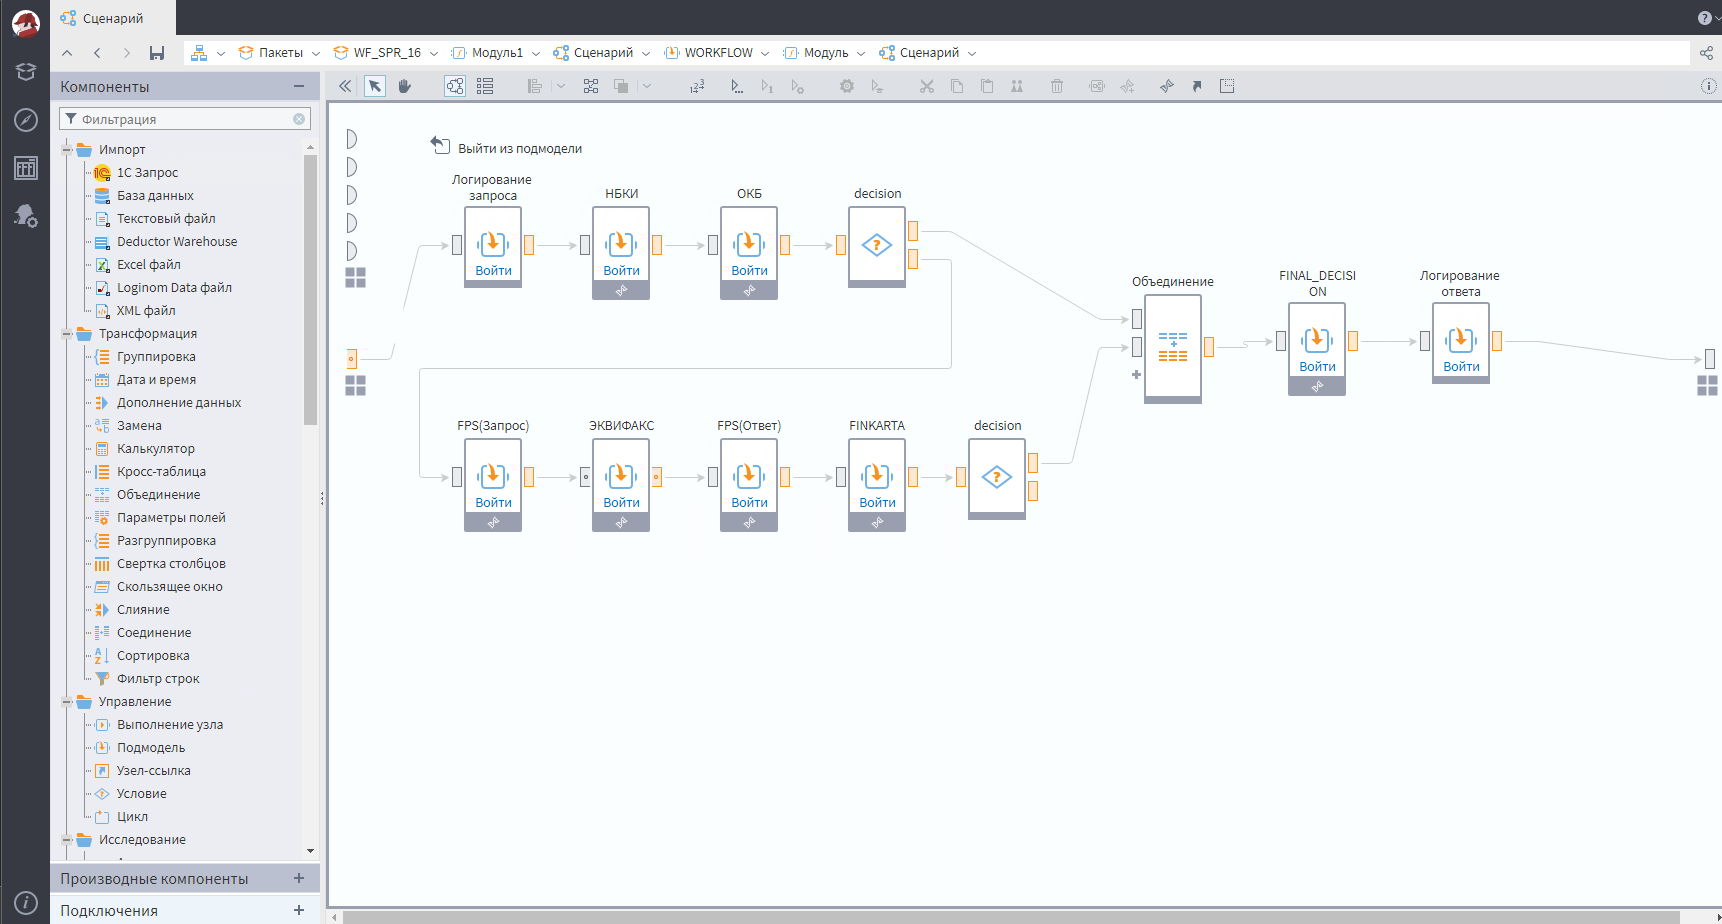This screenshot has width=1722, height=924.
Task: Click the WORKFLOW breadcrumb item
Action: click(718, 53)
